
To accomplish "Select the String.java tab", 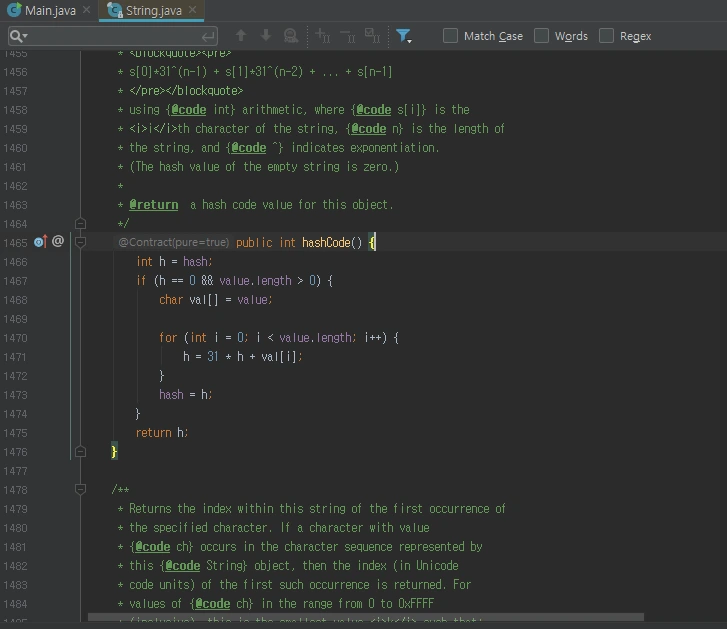I will pos(152,10).
